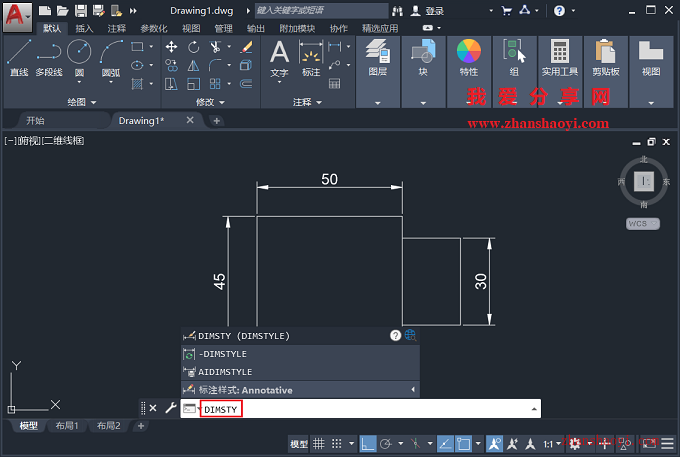Open the annotation scale 1:1 dropdown
The image size is (680, 457).
pos(552,444)
